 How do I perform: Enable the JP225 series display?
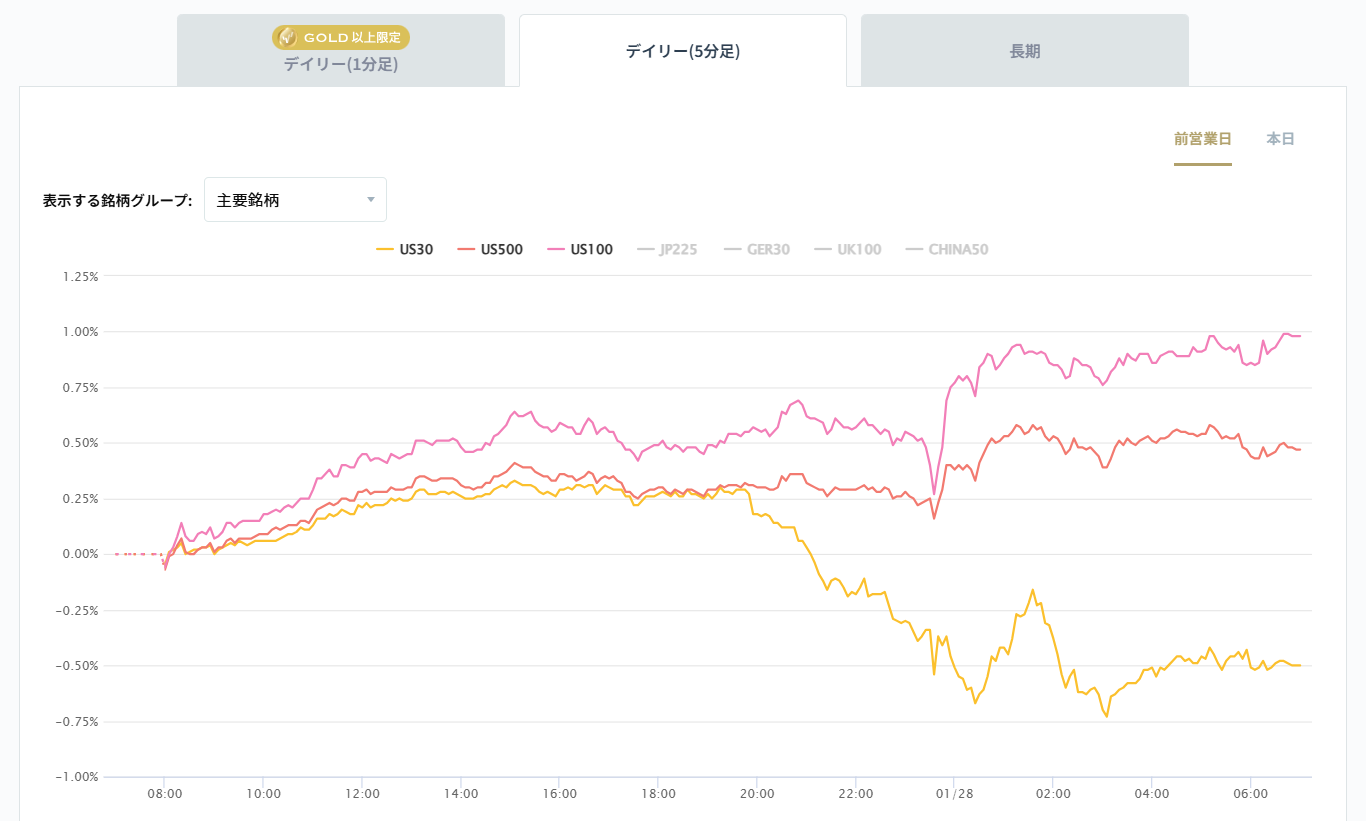coord(668,249)
